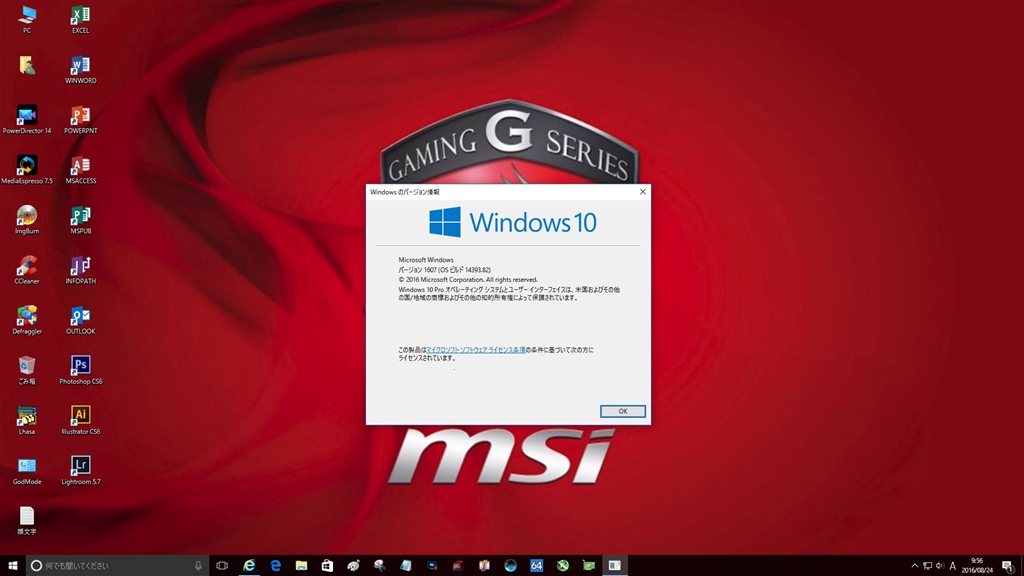Launch Internet Explorer from the taskbar

tap(249, 566)
